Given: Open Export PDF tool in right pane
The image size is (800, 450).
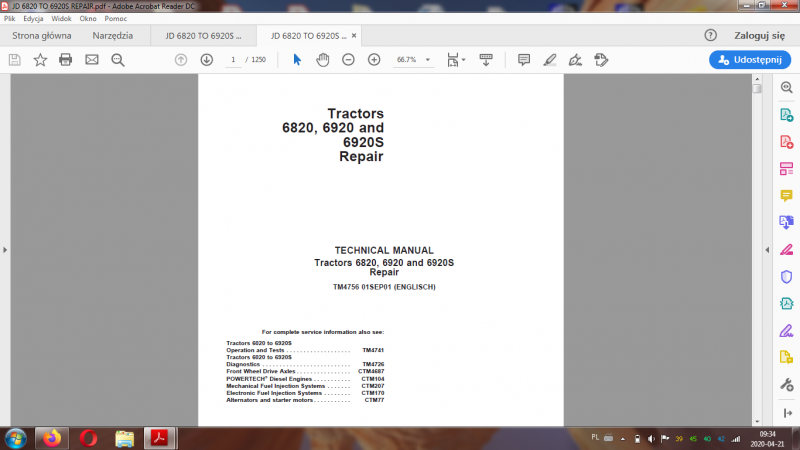Looking at the screenshot, I should pyautogui.click(x=786, y=115).
